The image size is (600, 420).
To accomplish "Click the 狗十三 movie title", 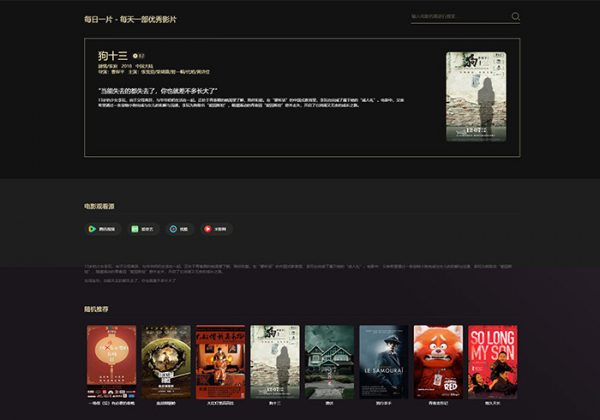I will tap(113, 55).
